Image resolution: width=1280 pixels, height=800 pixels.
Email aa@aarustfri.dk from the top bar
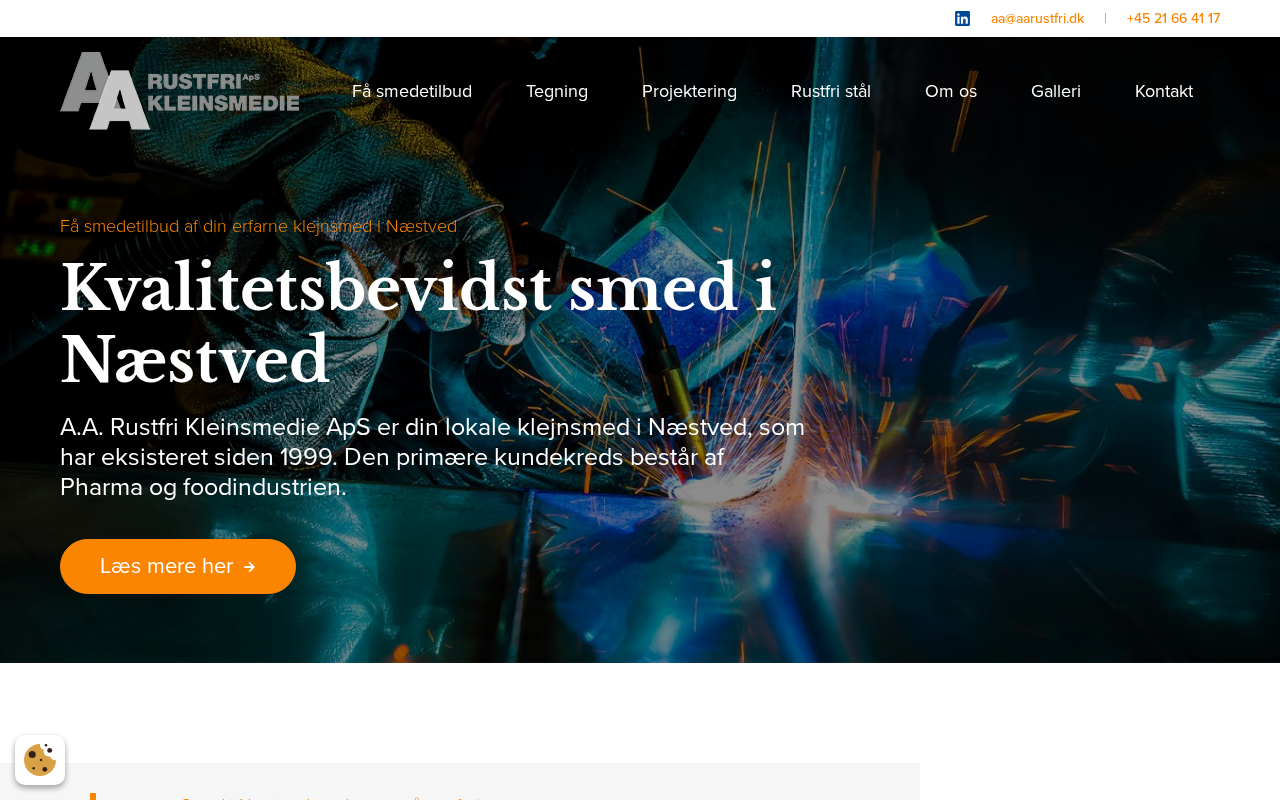1037,18
